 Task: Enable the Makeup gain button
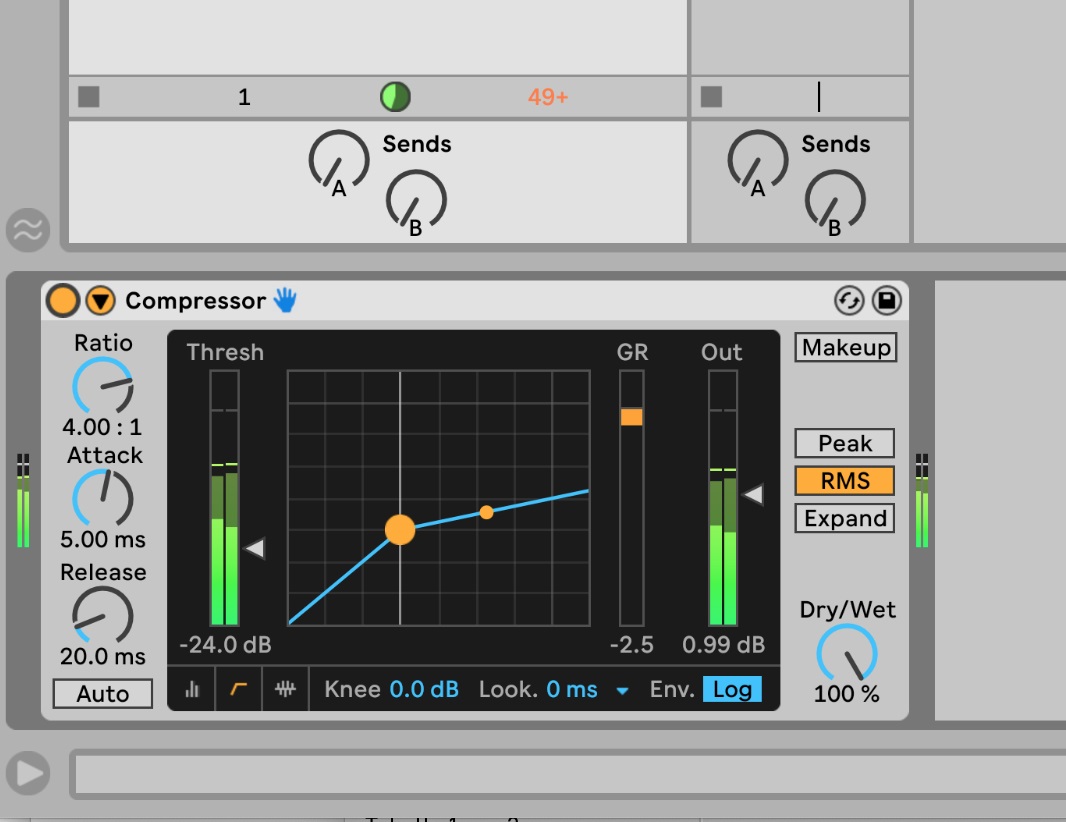[x=846, y=348]
